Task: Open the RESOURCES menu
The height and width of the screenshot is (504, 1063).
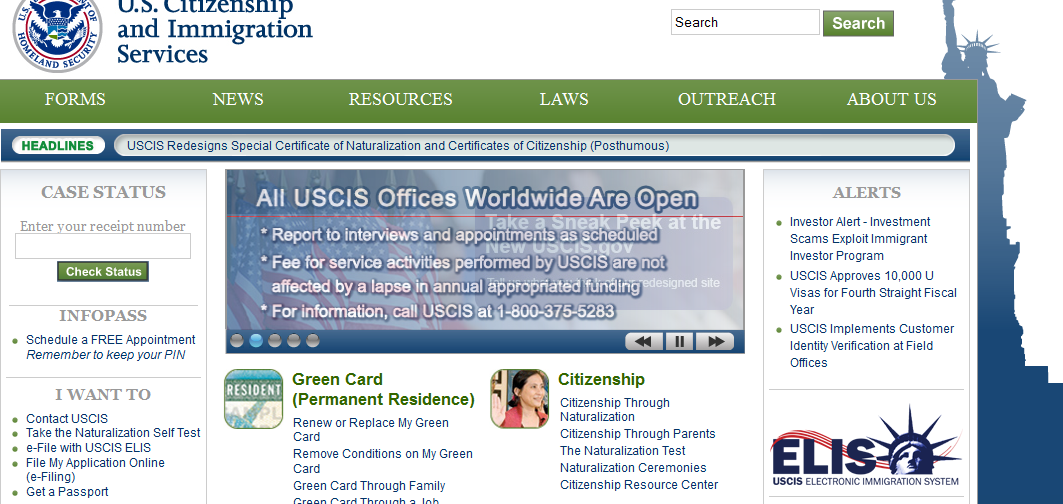Action: tap(401, 100)
